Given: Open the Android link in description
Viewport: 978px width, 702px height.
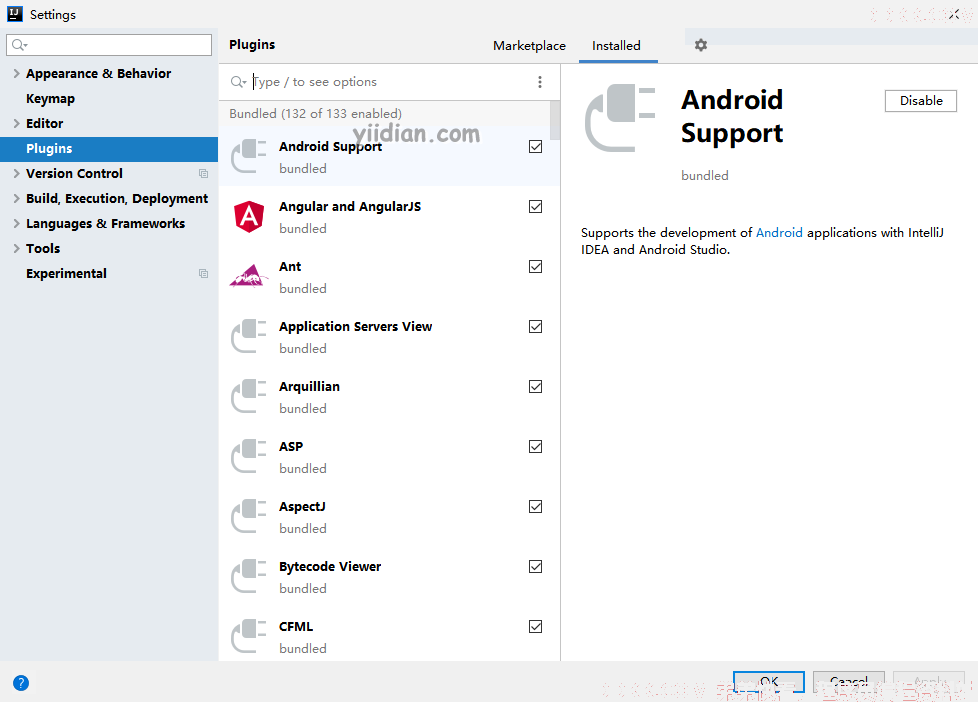Looking at the screenshot, I should pos(779,232).
